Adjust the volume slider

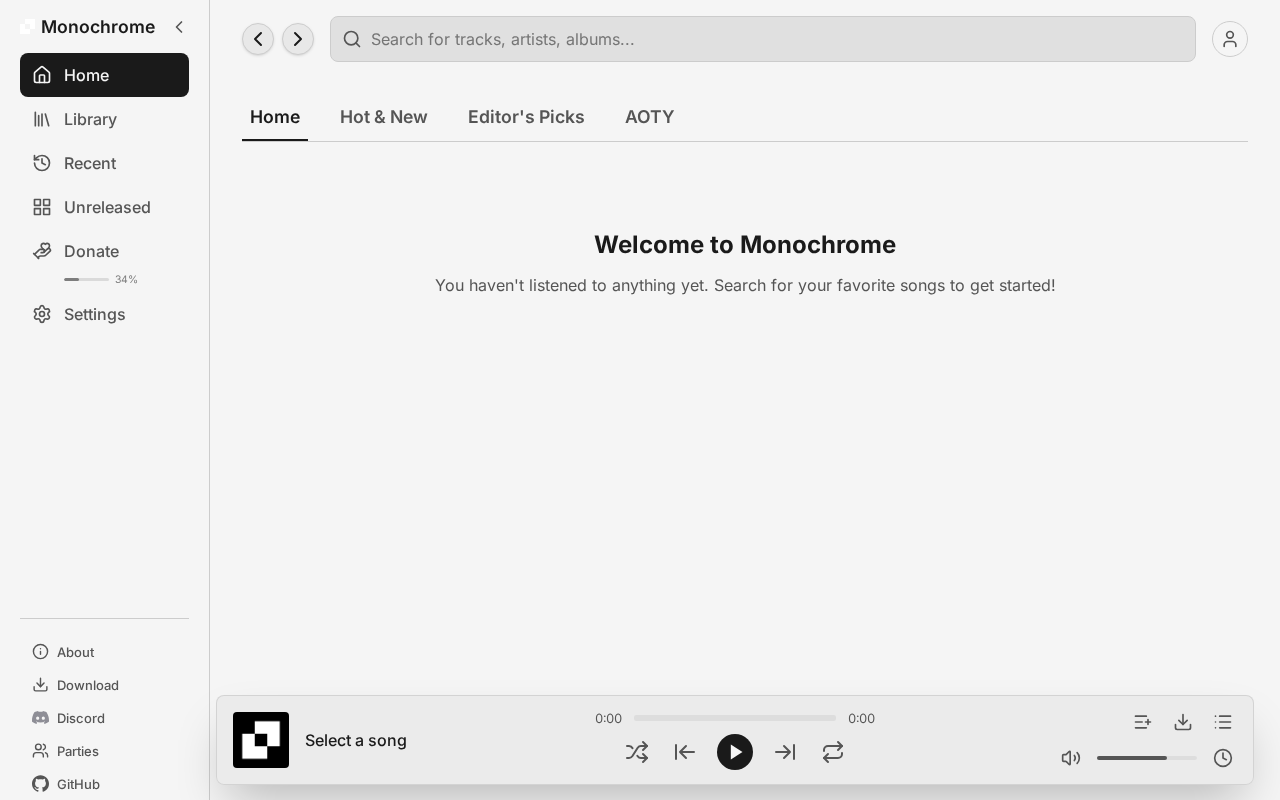1147,758
